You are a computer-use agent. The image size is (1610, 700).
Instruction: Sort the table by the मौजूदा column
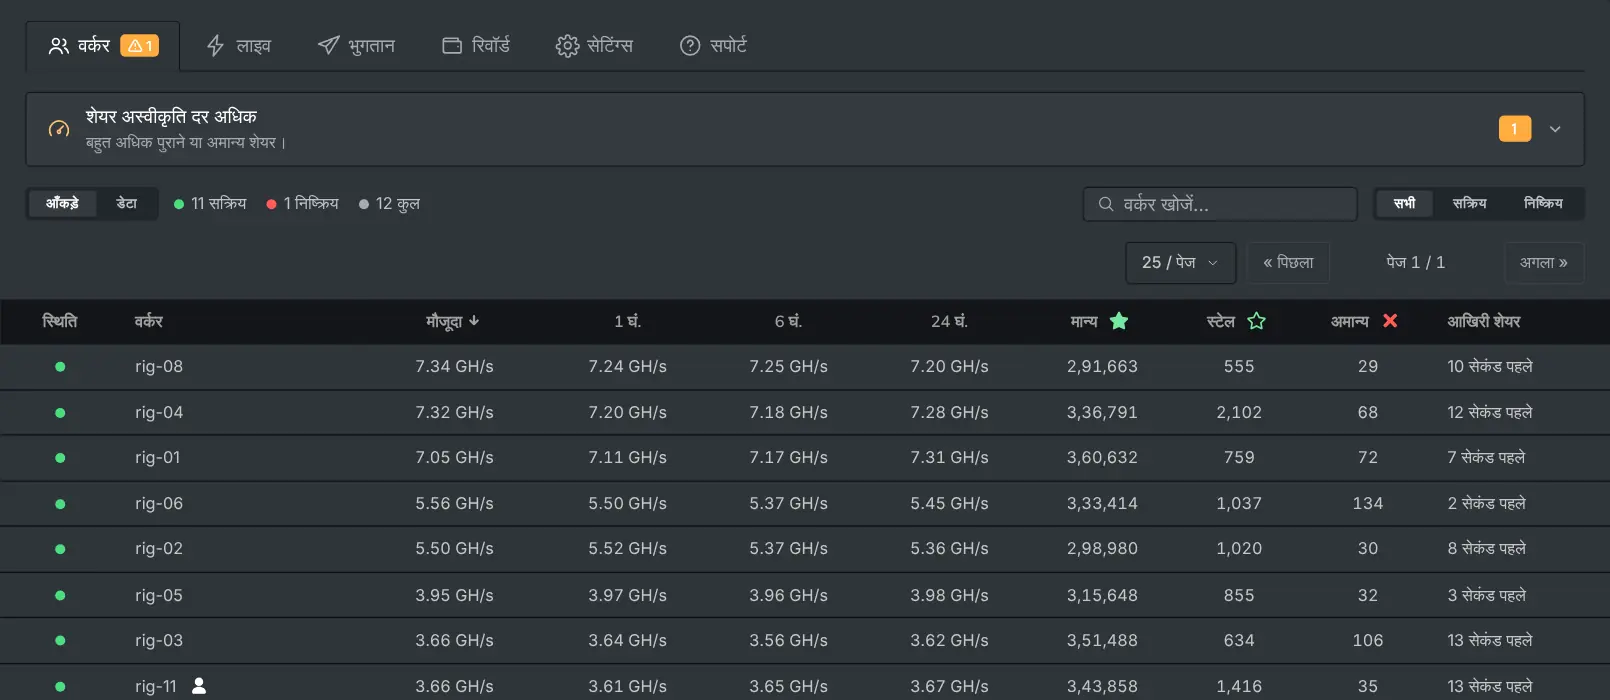pyautogui.click(x=453, y=321)
